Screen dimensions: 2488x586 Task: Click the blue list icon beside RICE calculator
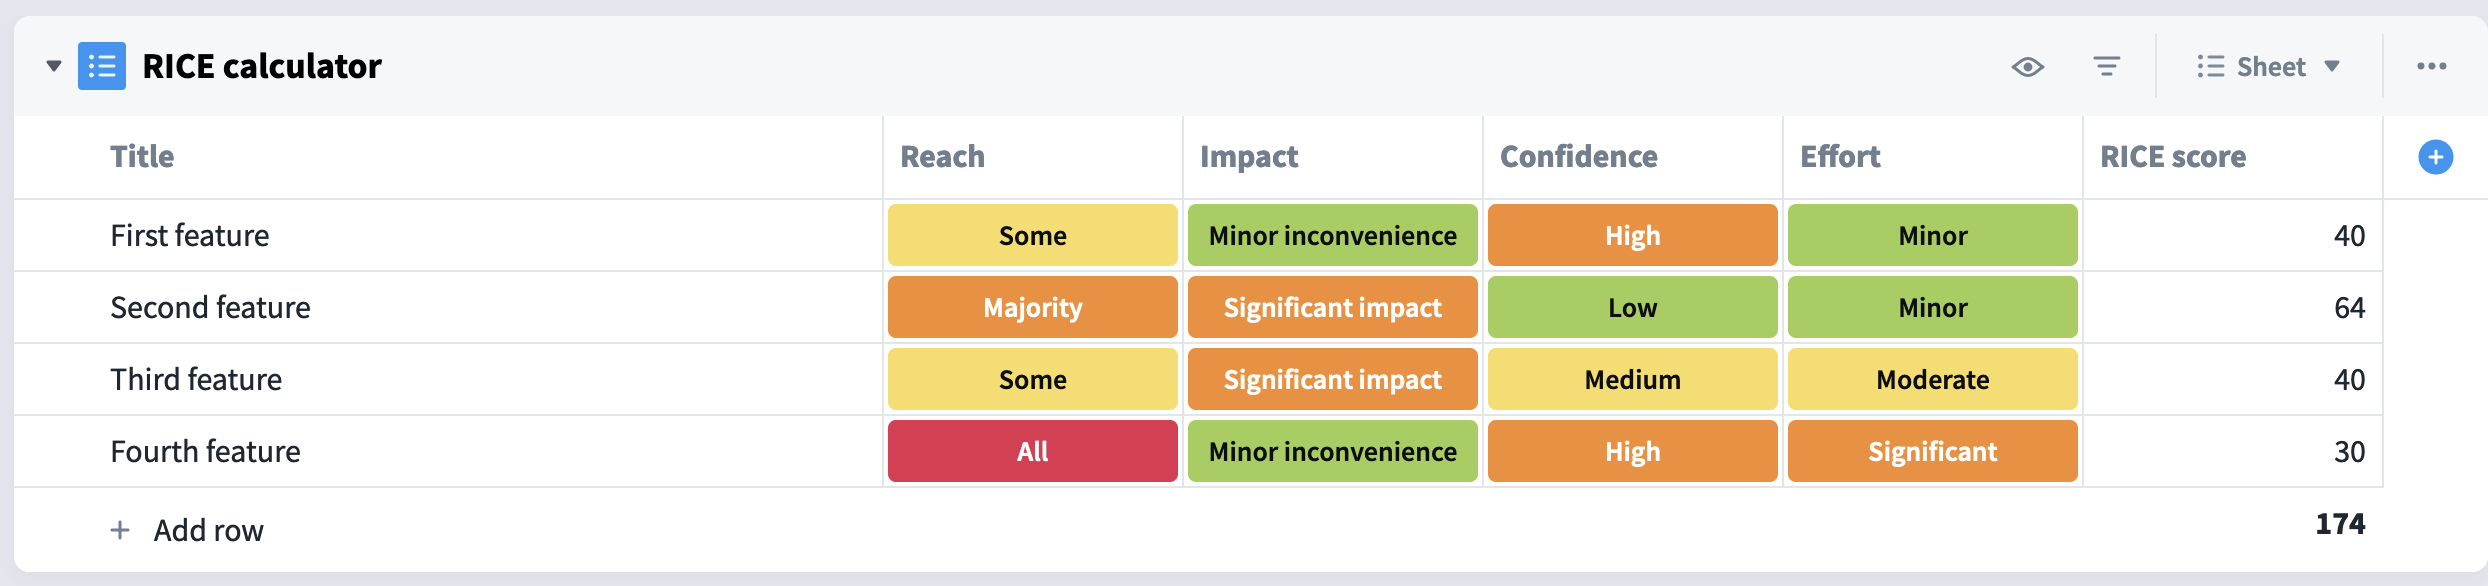(102, 66)
